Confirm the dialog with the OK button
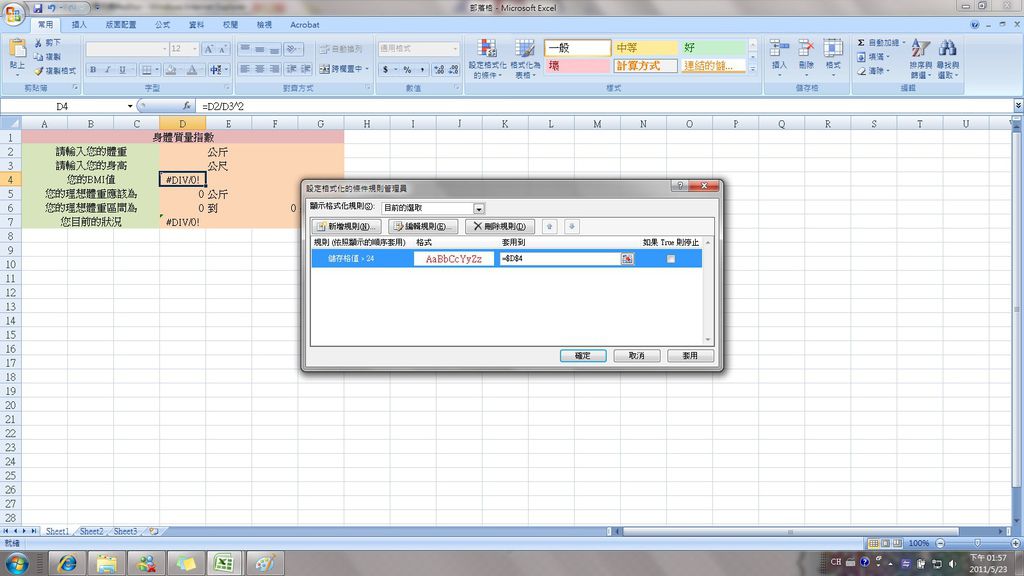The height and width of the screenshot is (576, 1024). pos(583,356)
